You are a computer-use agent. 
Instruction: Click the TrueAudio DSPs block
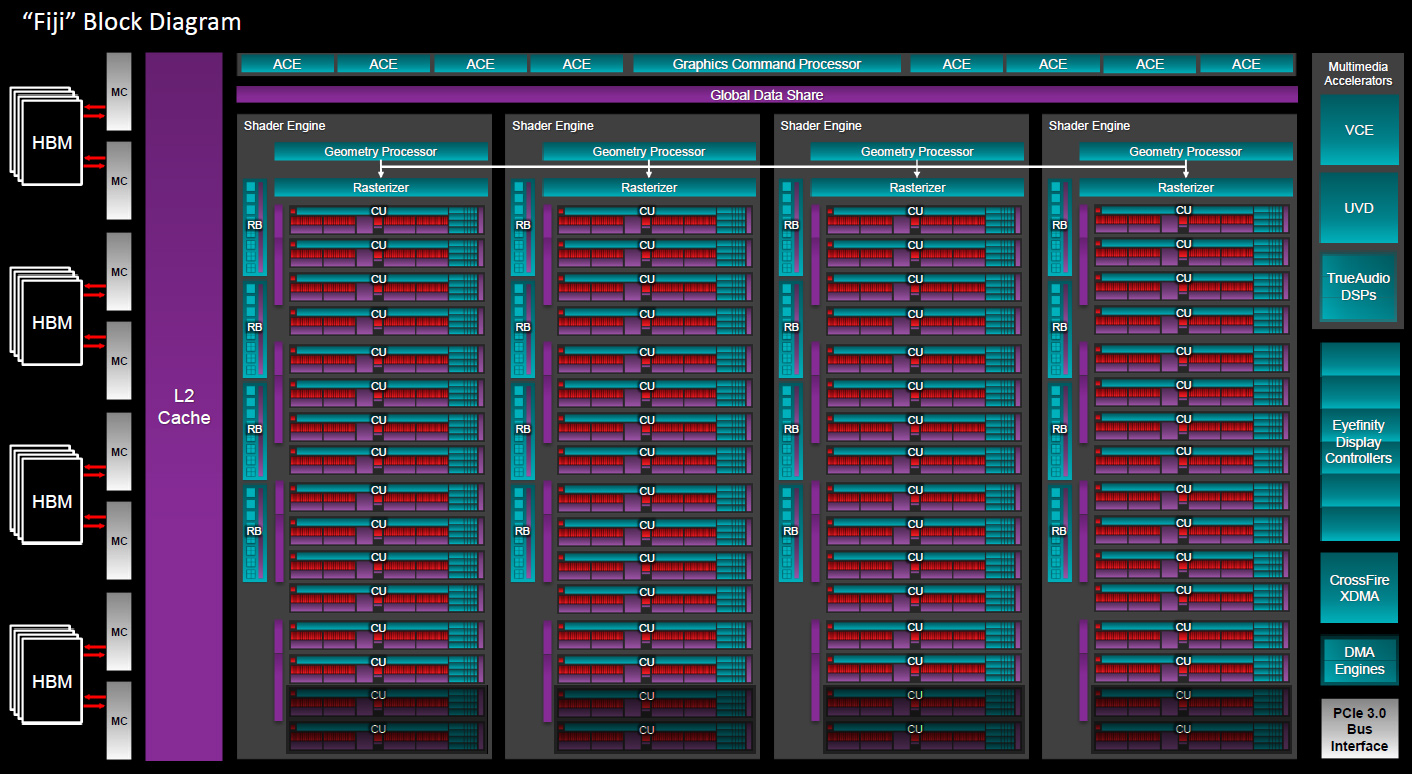[1359, 287]
